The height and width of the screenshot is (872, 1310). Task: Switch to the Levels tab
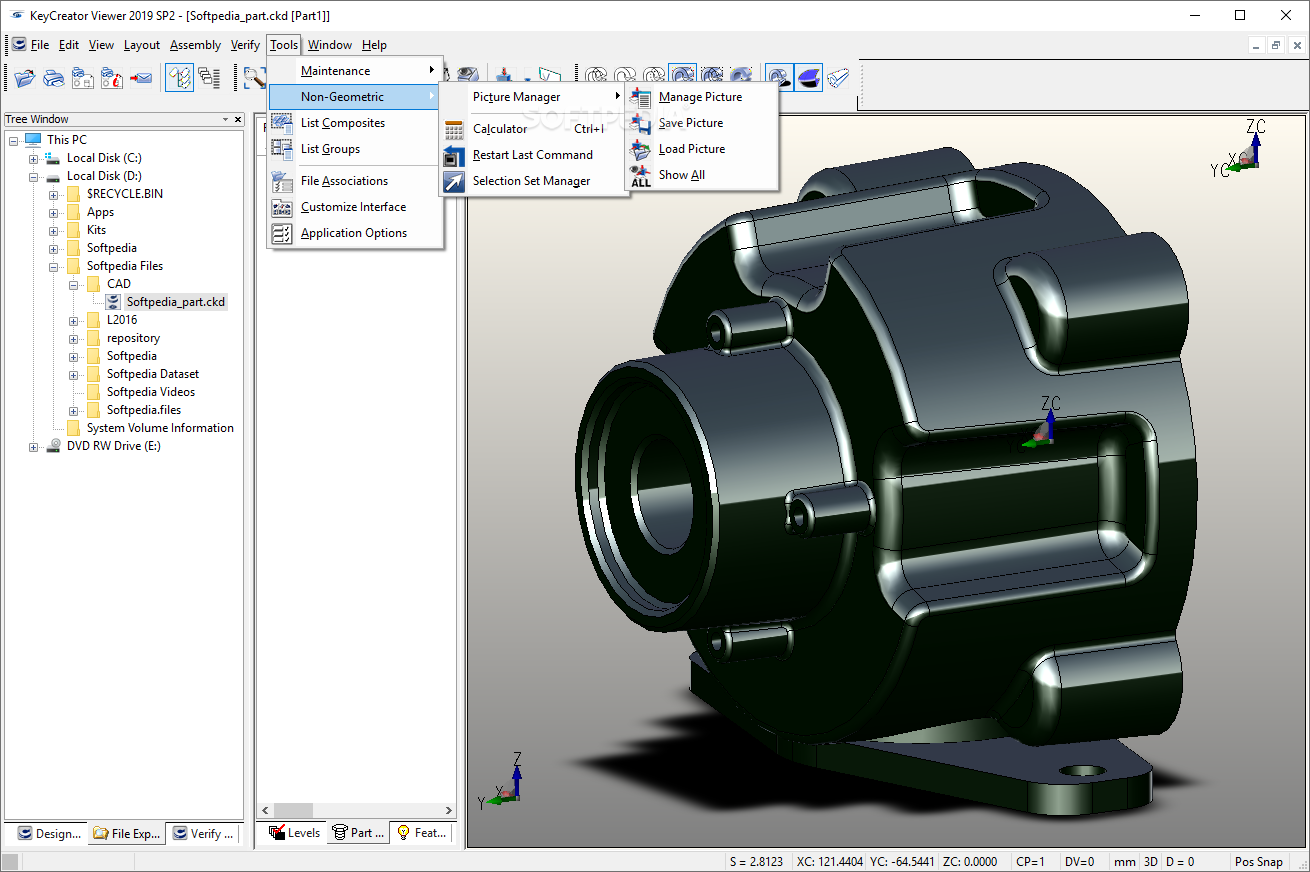tap(294, 832)
